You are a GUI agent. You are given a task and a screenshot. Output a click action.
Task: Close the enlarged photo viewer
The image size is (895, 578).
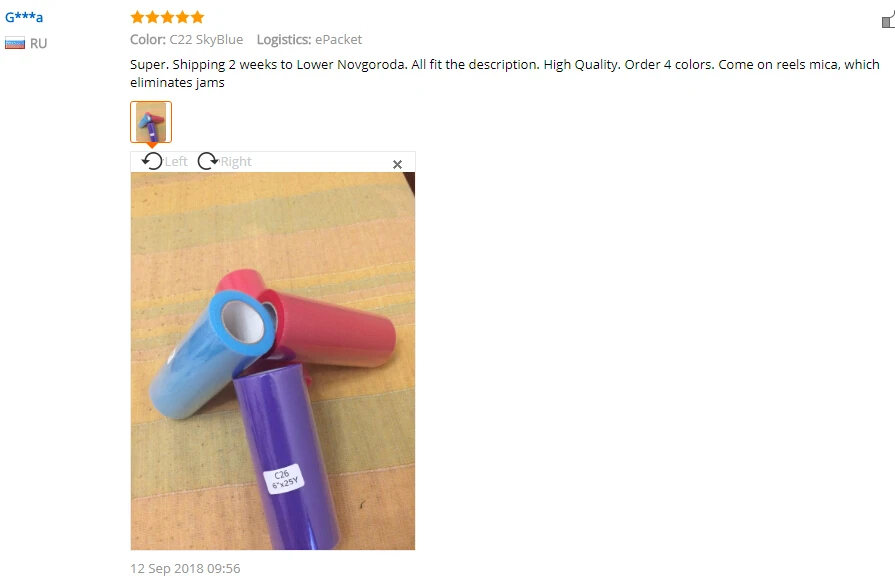(397, 164)
